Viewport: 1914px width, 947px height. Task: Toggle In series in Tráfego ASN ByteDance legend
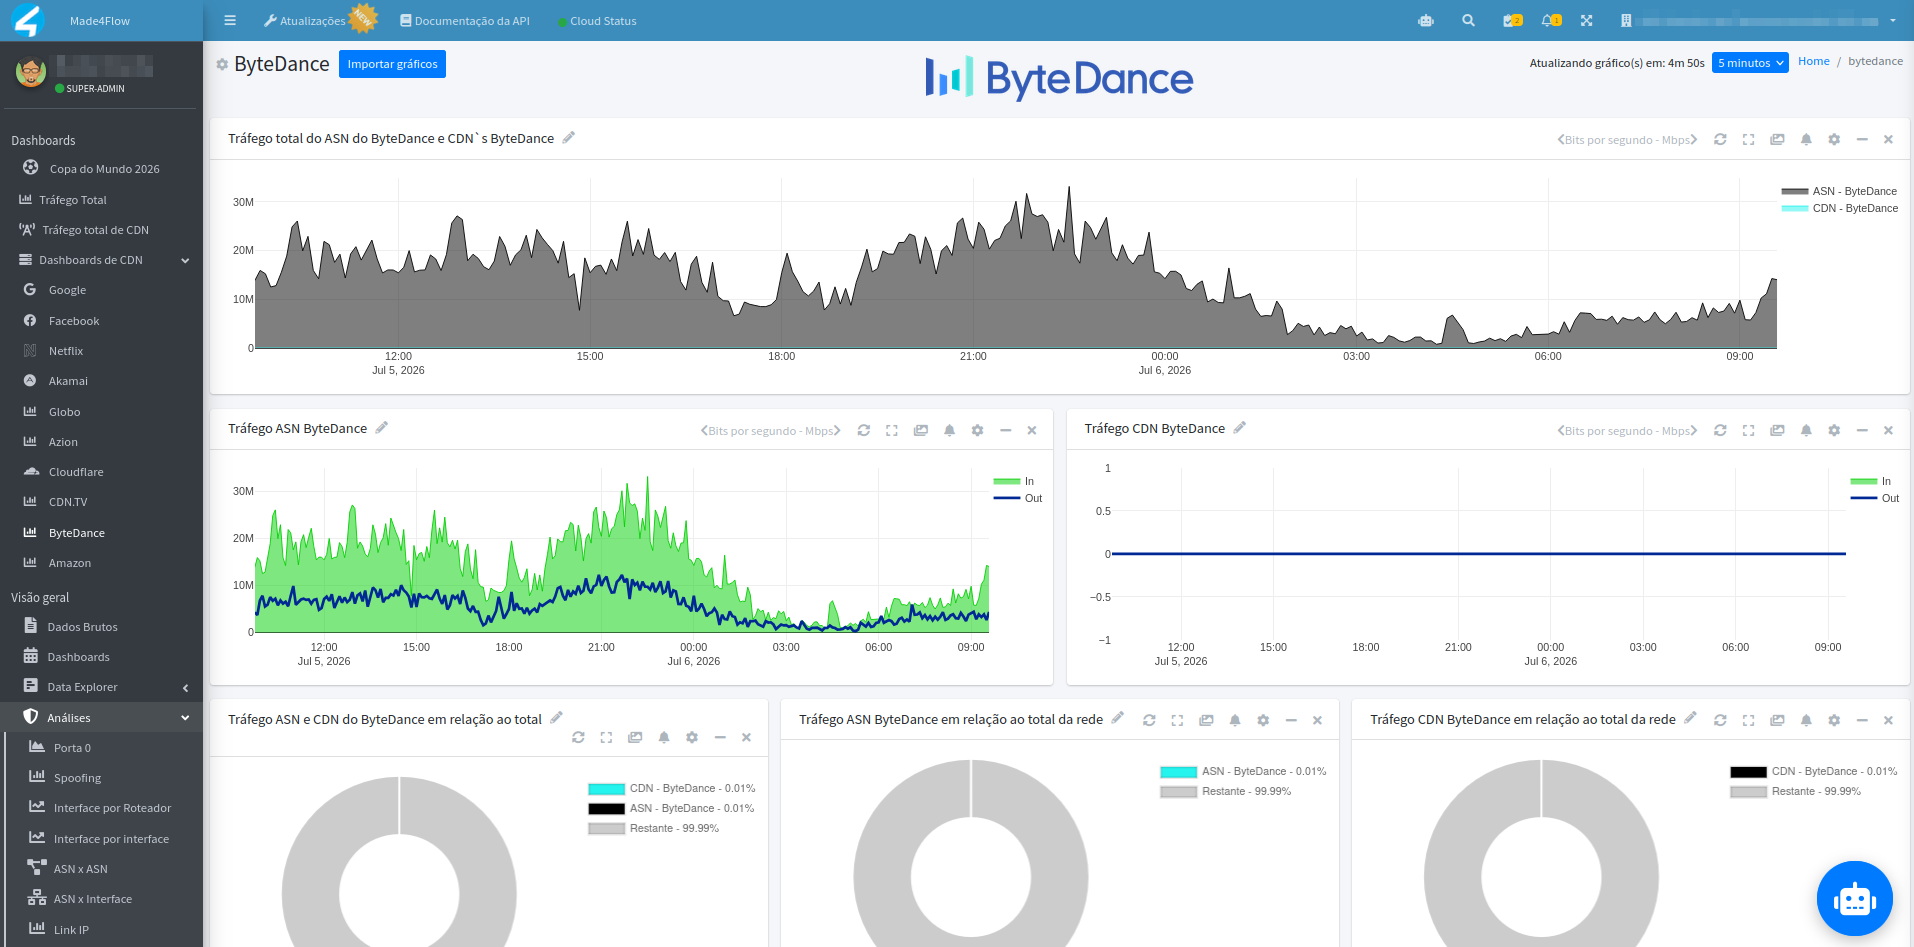(x=1014, y=481)
